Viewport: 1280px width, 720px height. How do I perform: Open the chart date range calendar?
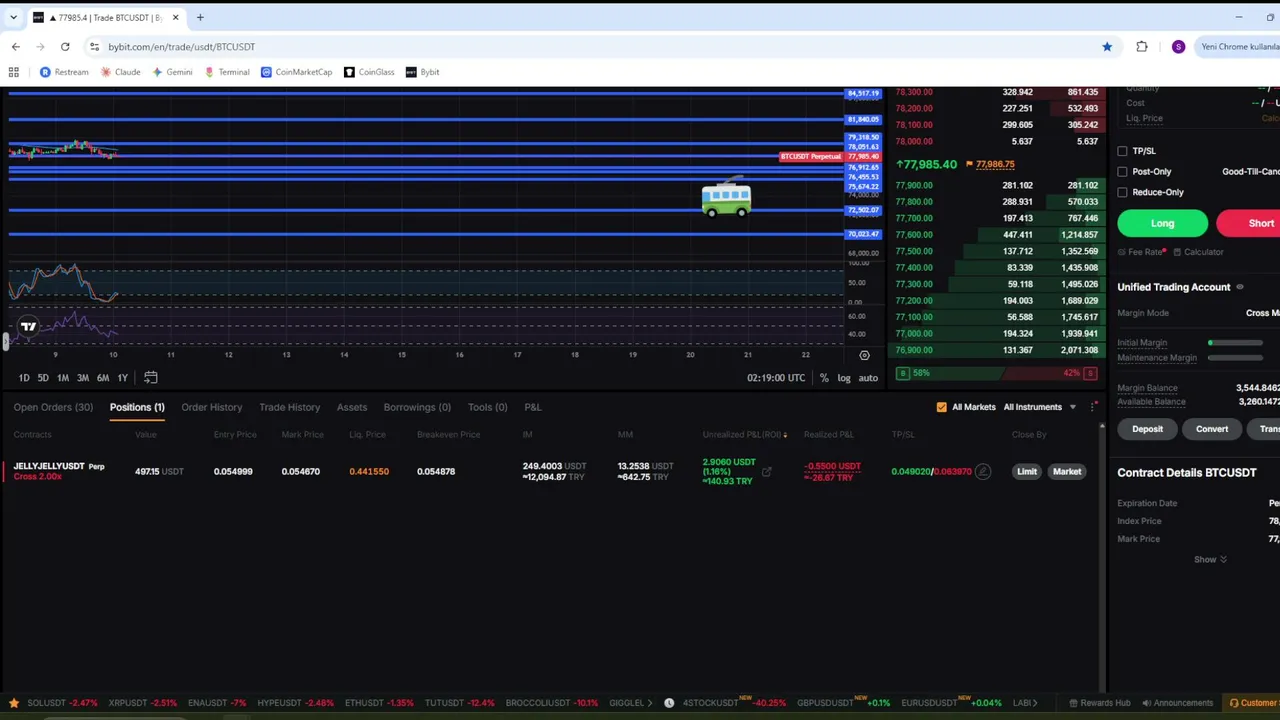coord(151,377)
